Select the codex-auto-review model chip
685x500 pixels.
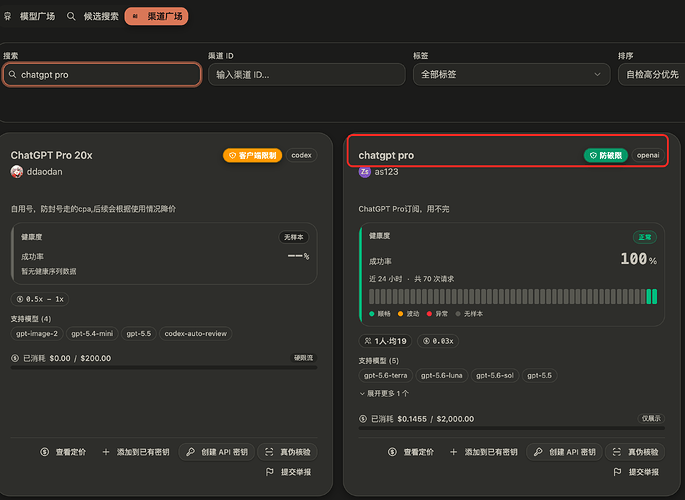(196, 334)
